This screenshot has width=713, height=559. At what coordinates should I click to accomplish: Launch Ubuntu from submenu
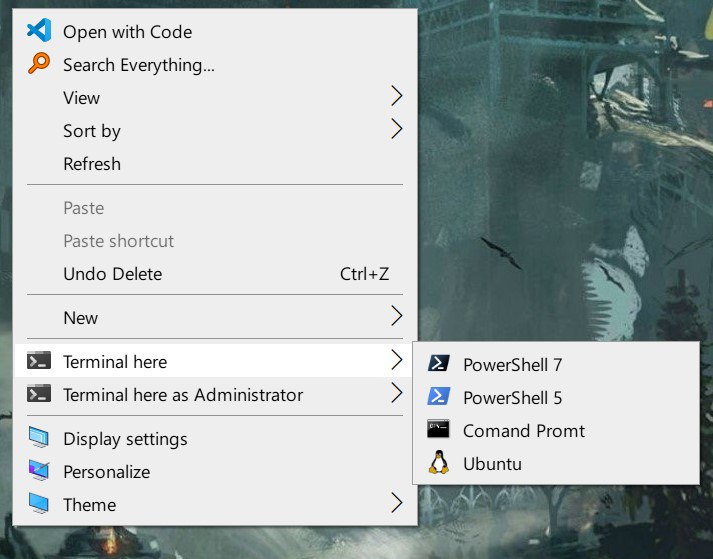(556, 463)
